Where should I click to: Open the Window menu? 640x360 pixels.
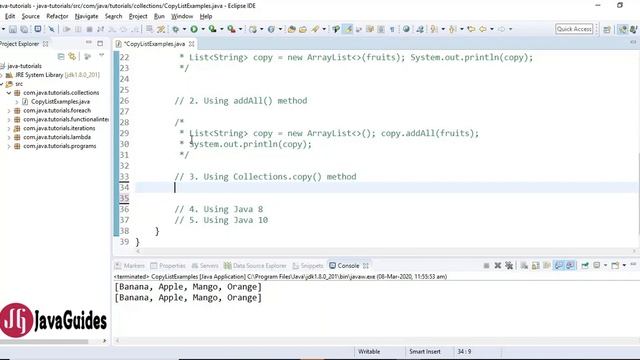coord(182,16)
